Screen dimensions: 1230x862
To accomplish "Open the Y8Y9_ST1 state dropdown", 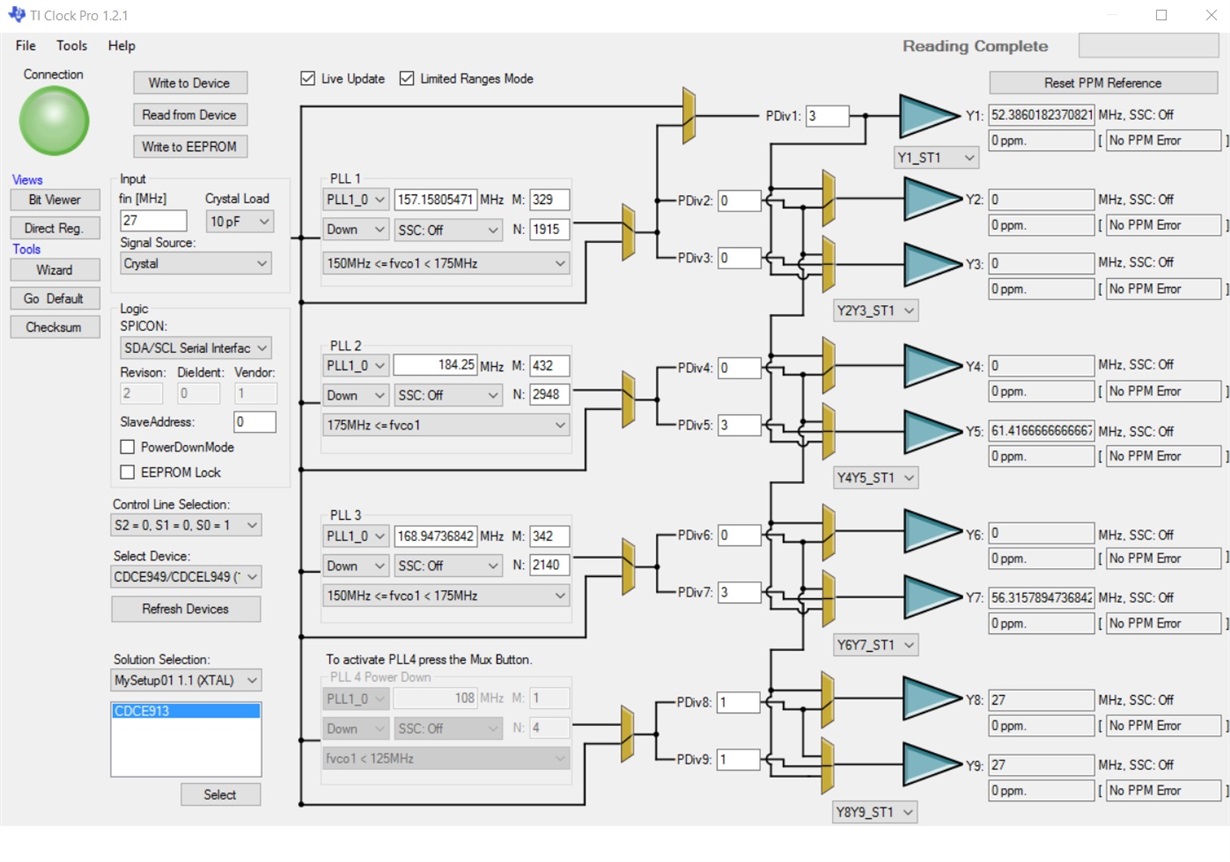I will tap(876, 812).
